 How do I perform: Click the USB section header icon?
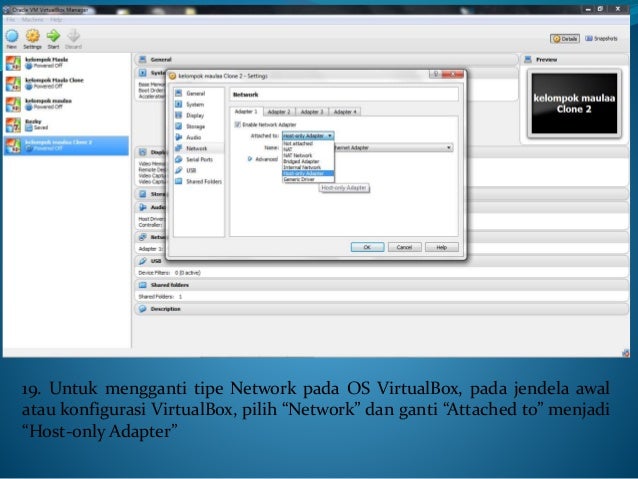coord(142,261)
